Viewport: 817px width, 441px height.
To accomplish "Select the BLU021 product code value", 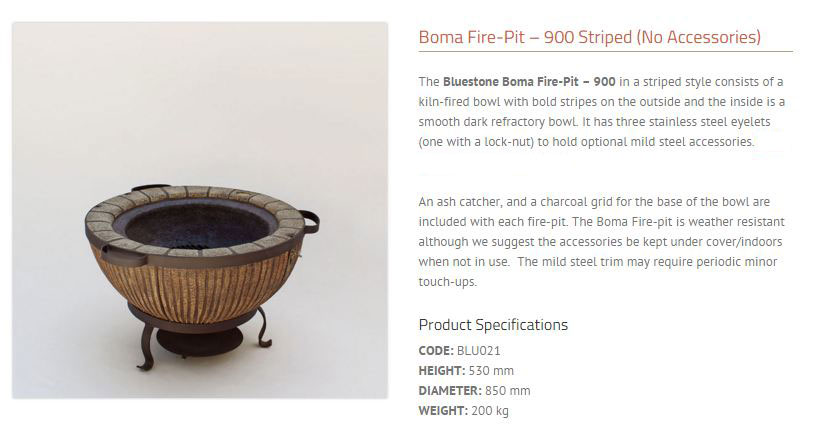I will 477,350.
